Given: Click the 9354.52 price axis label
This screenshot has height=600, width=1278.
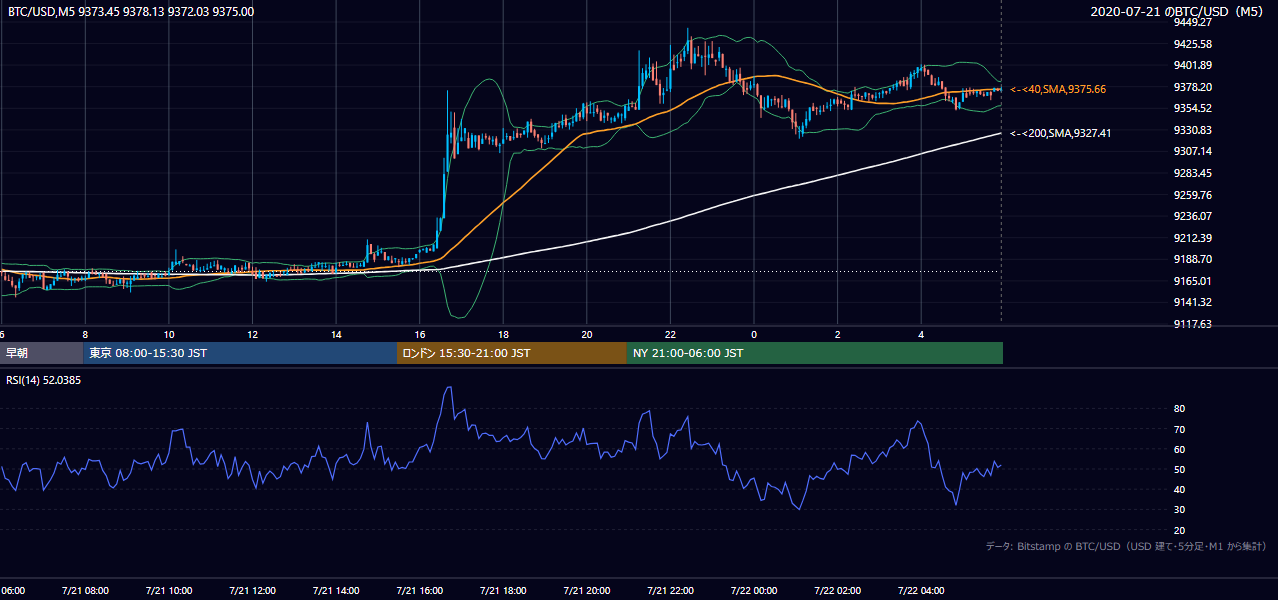Looking at the screenshot, I should click(x=1192, y=108).
